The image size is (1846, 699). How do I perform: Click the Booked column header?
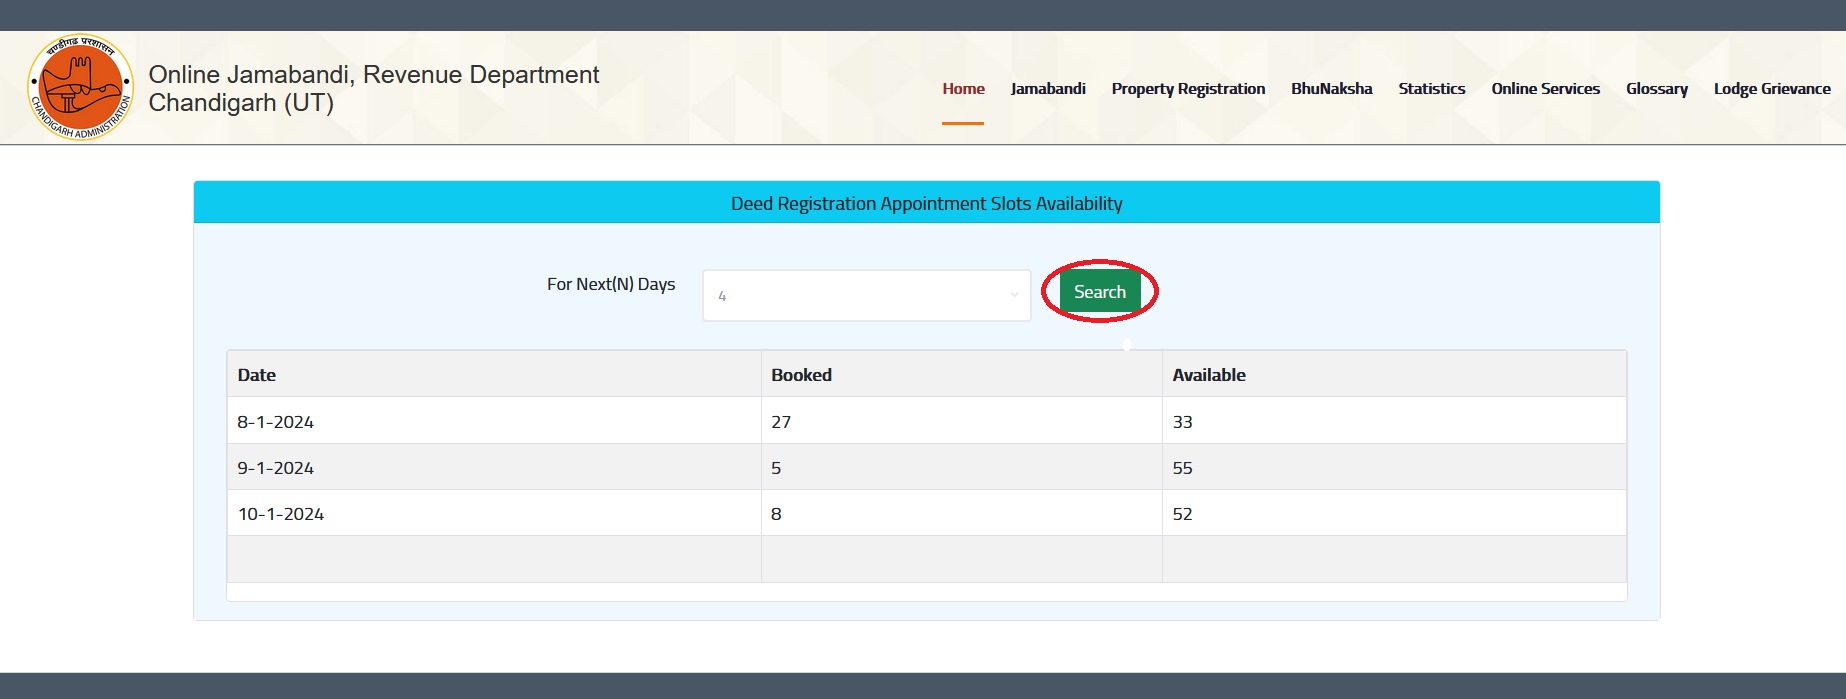pyautogui.click(x=801, y=375)
